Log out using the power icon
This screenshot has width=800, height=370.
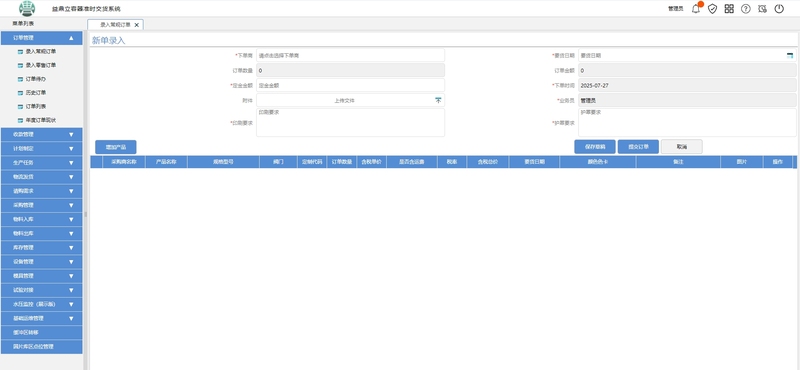click(779, 9)
